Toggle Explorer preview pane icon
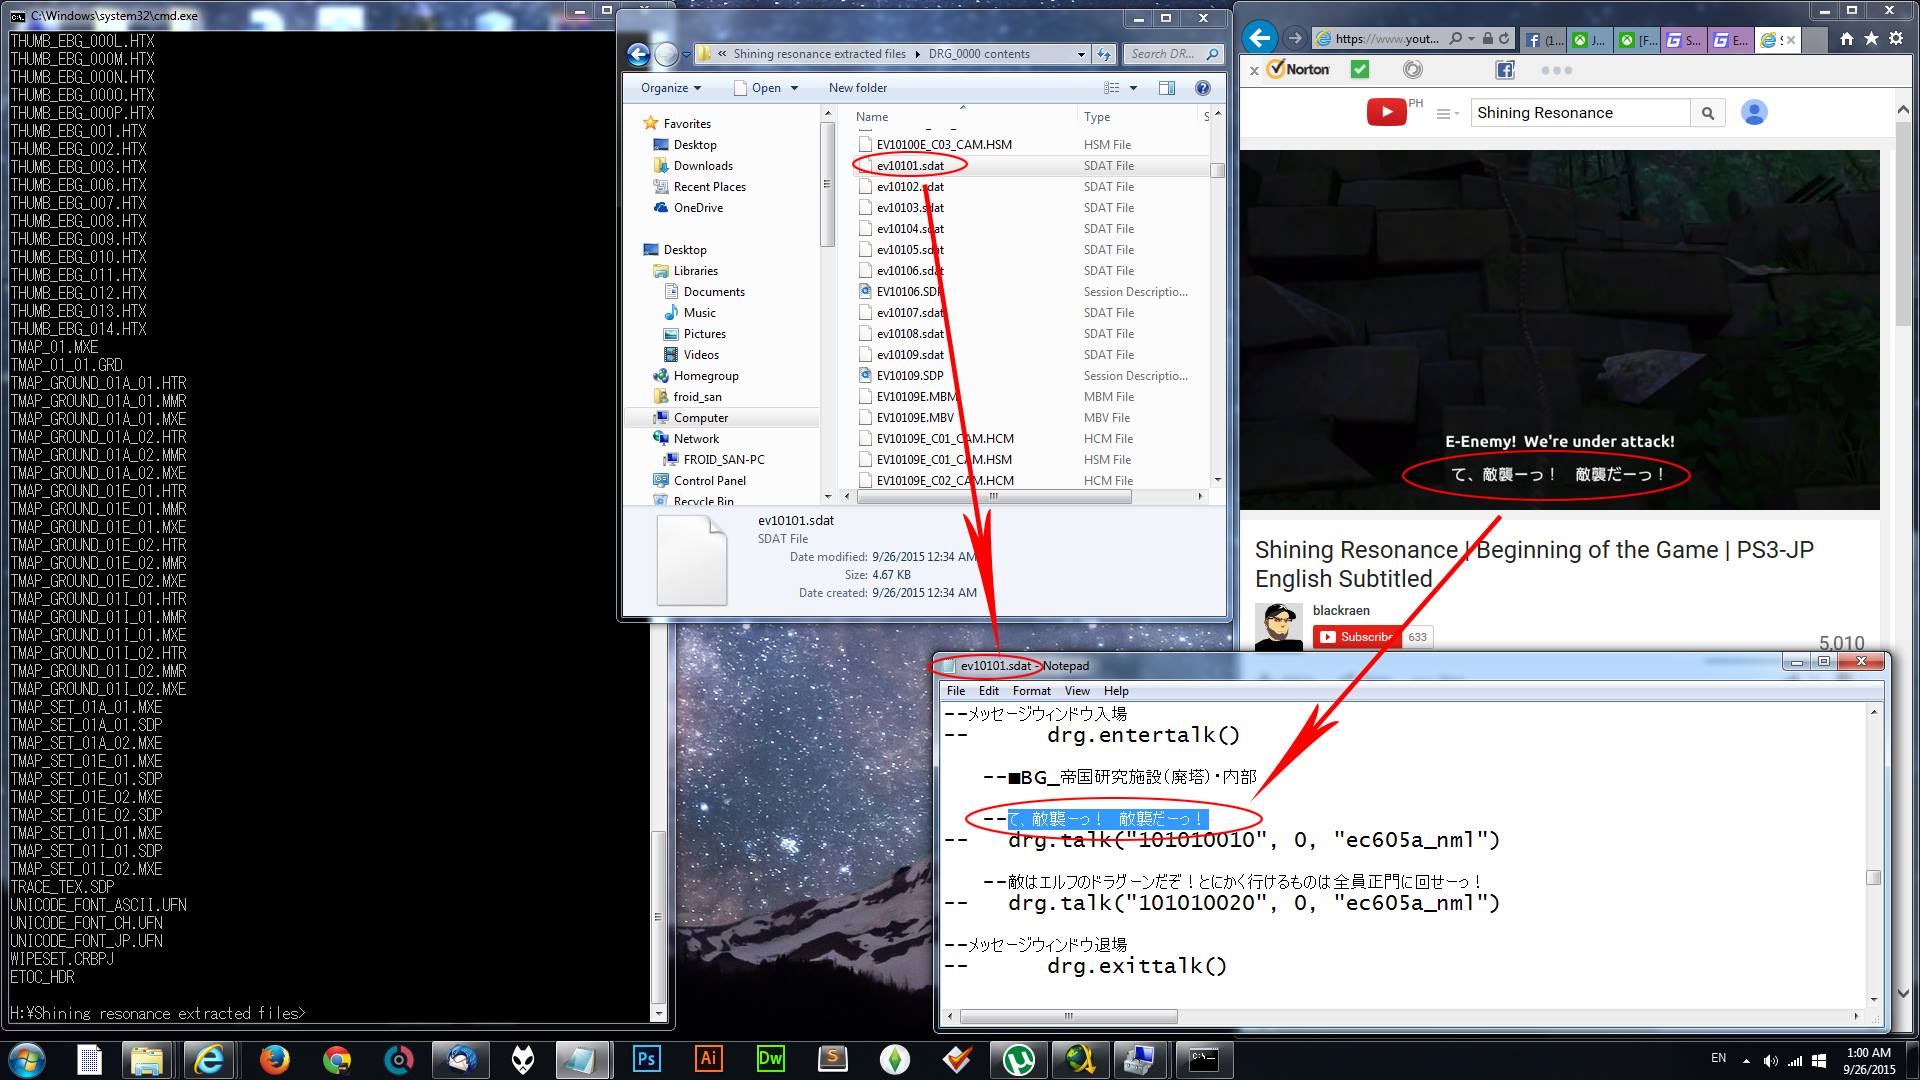 pos(1166,88)
